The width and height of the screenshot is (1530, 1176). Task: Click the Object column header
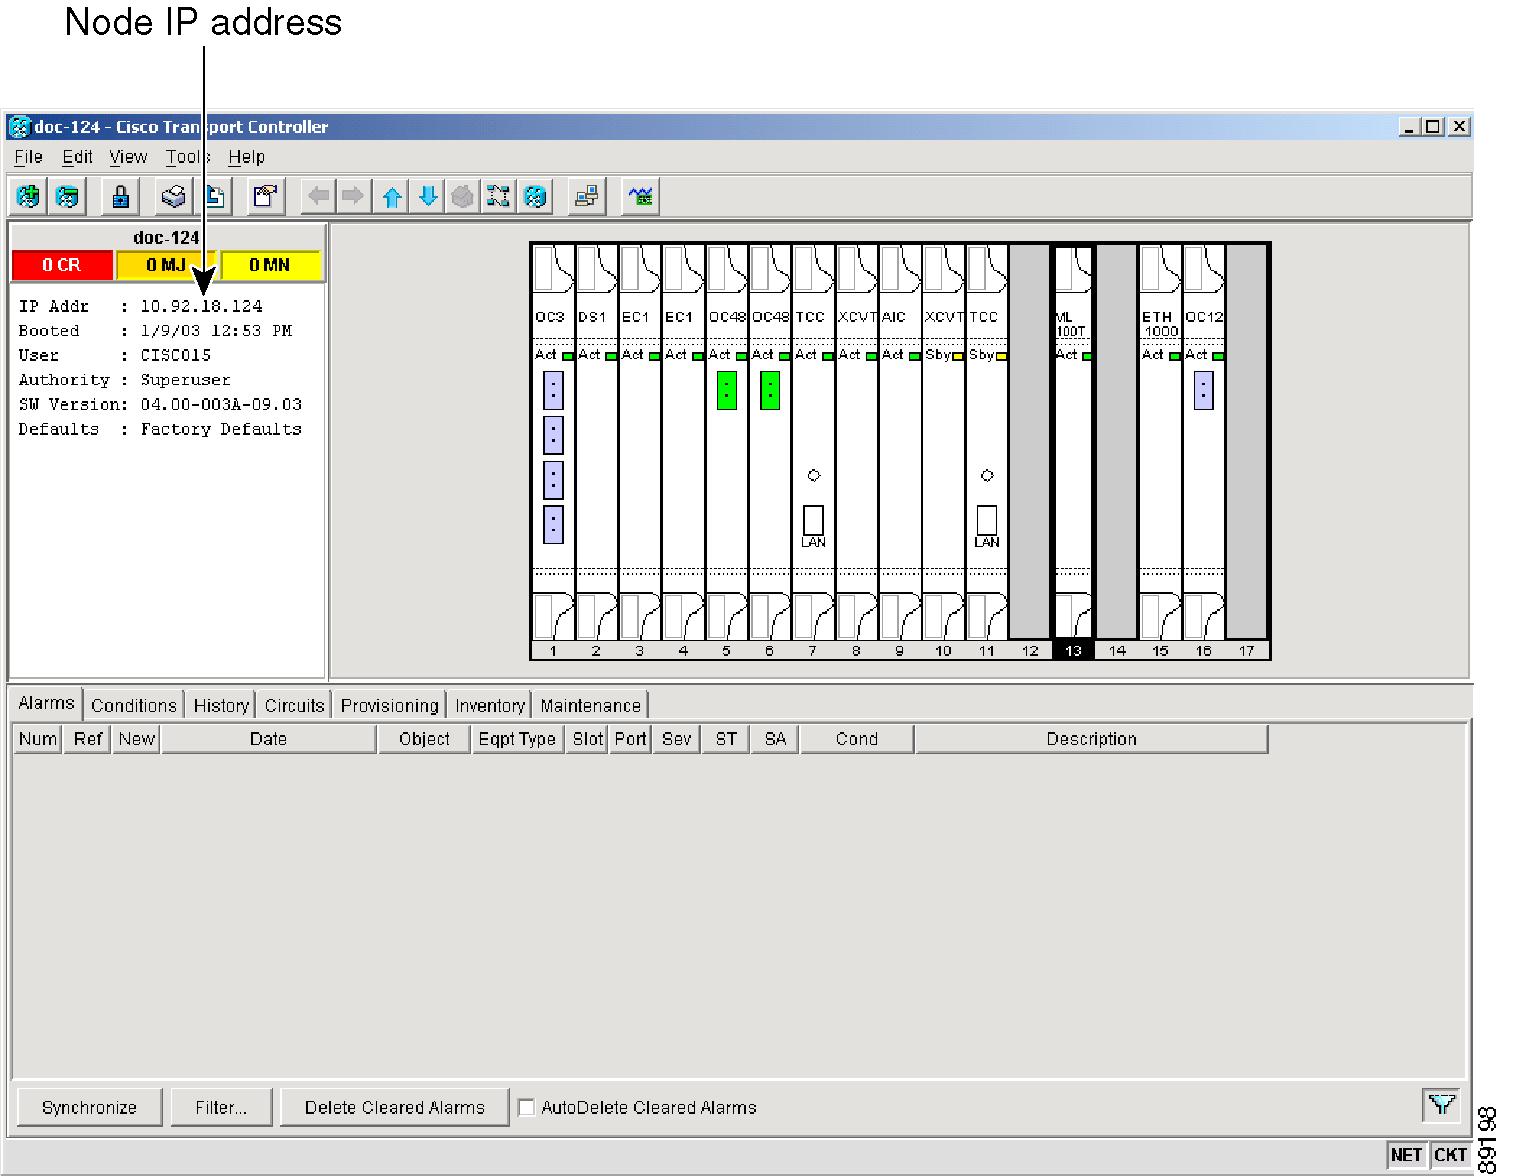point(424,739)
